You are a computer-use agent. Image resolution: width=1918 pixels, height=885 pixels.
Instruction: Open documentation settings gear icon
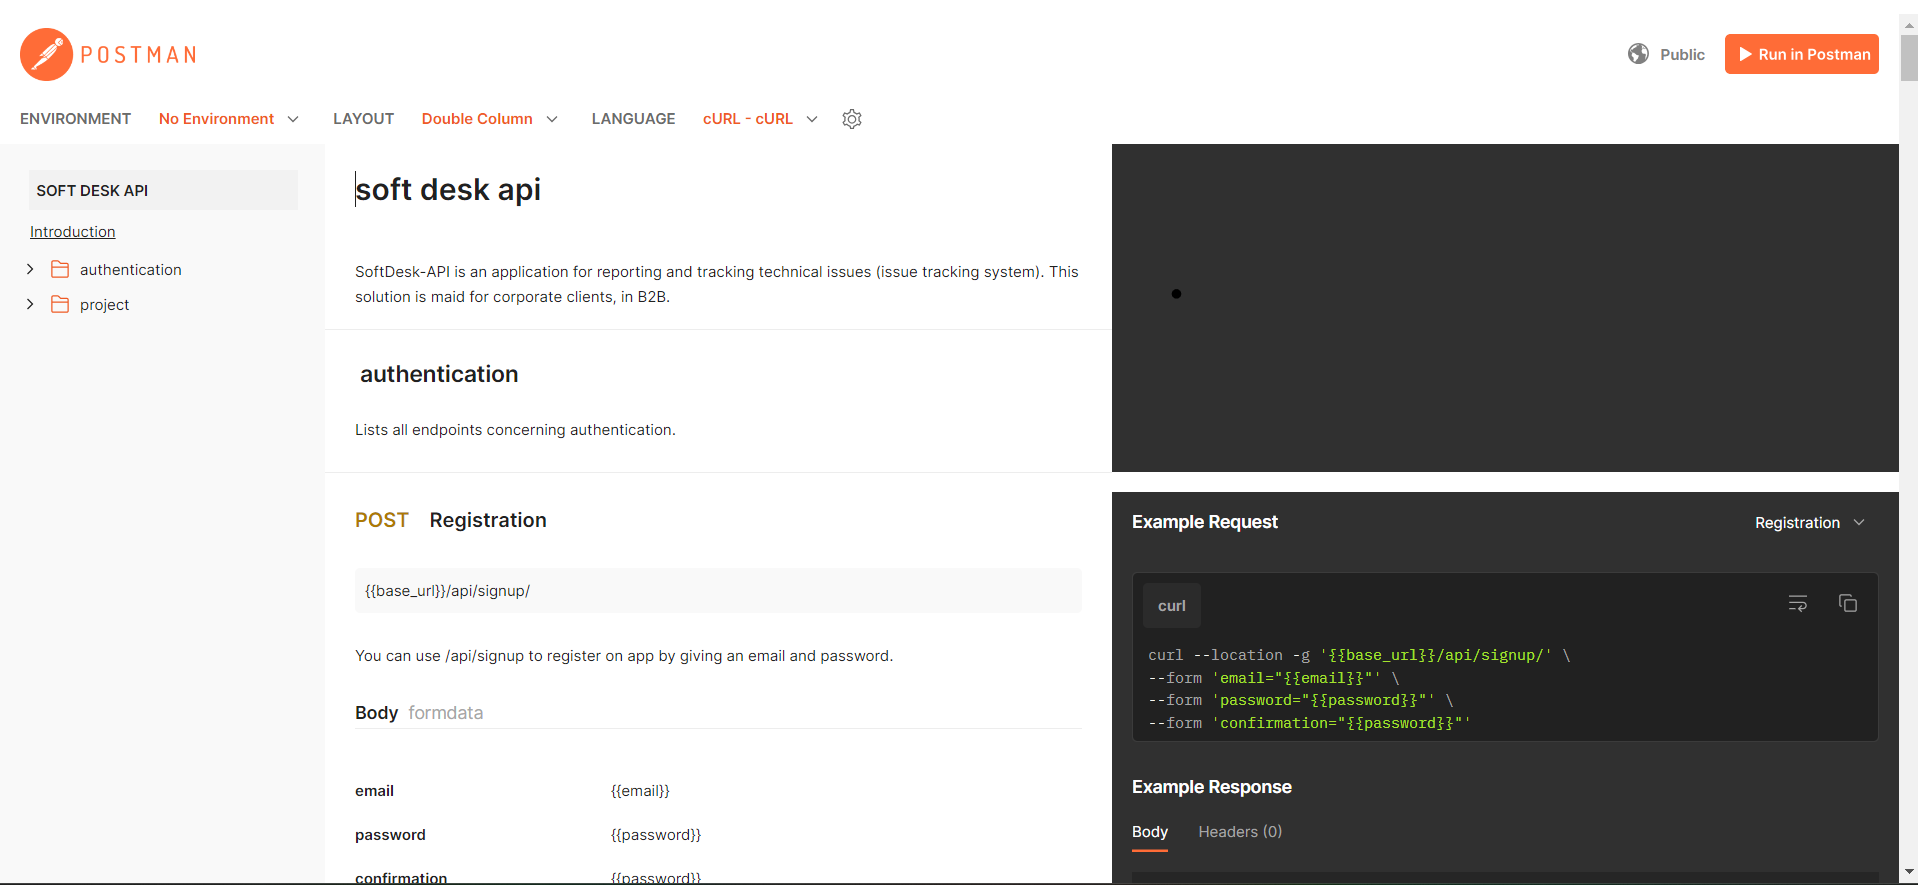pos(852,119)
